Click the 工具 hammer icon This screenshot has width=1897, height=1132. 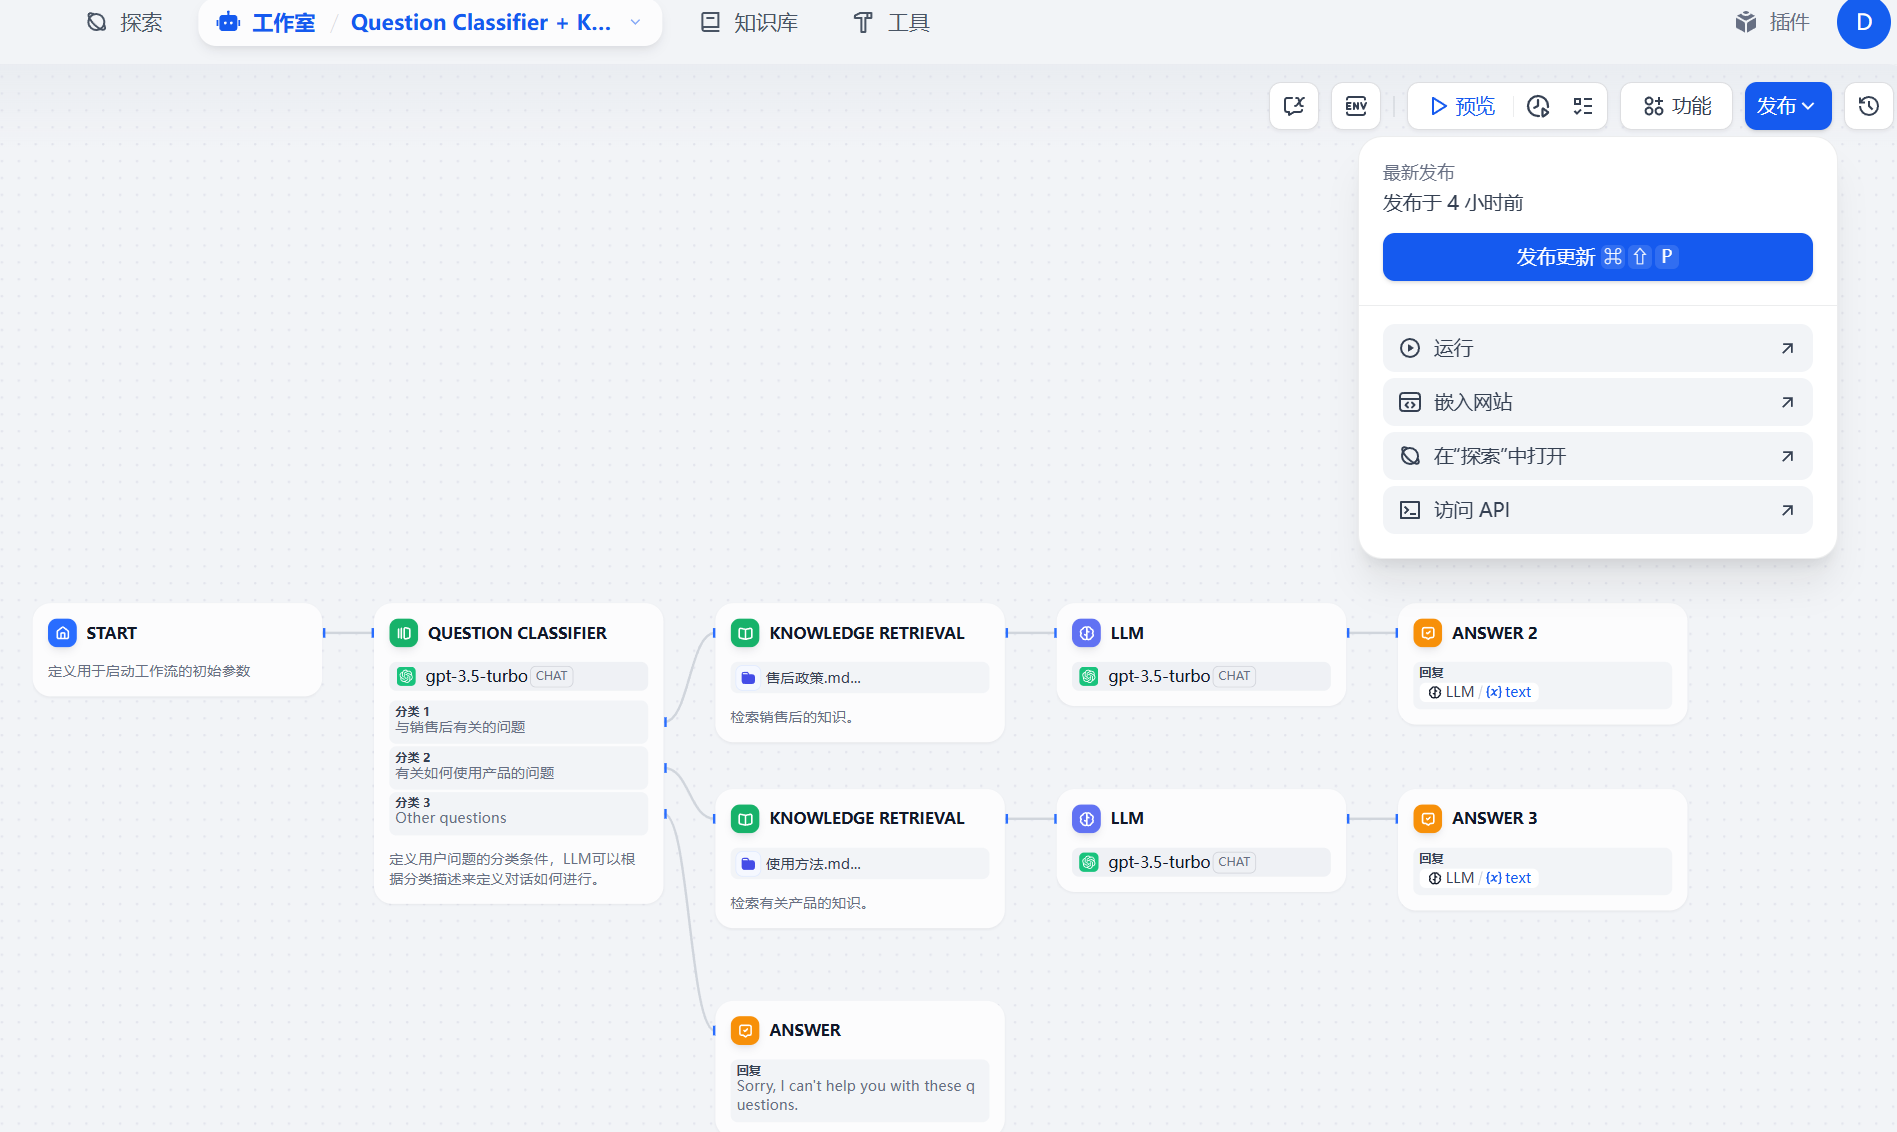[863, 22]
